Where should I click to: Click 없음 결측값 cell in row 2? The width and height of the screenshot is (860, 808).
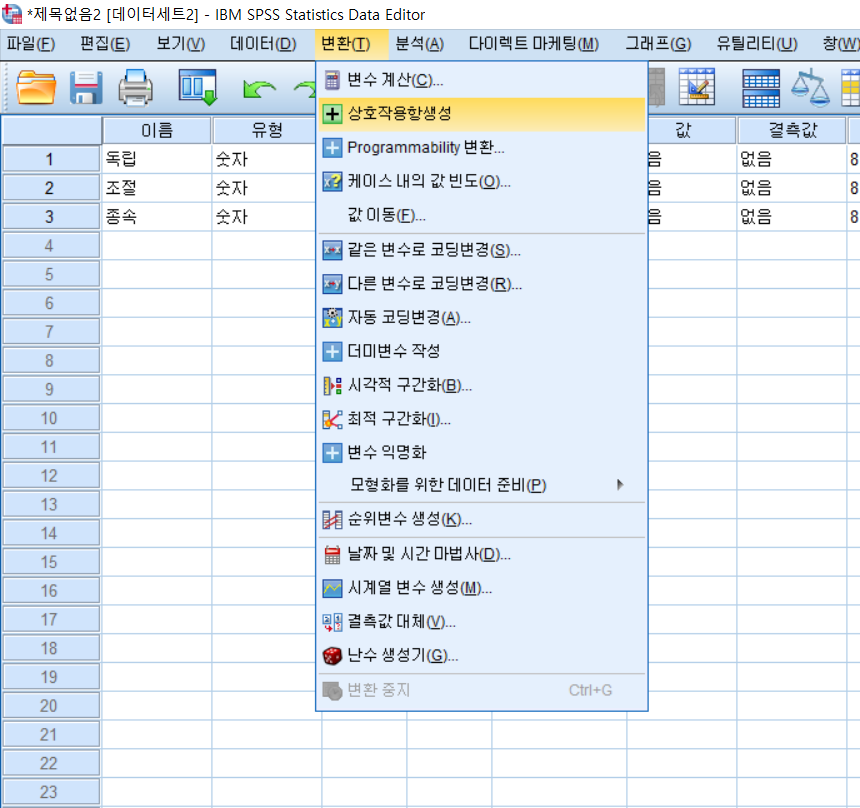point(792,188)
